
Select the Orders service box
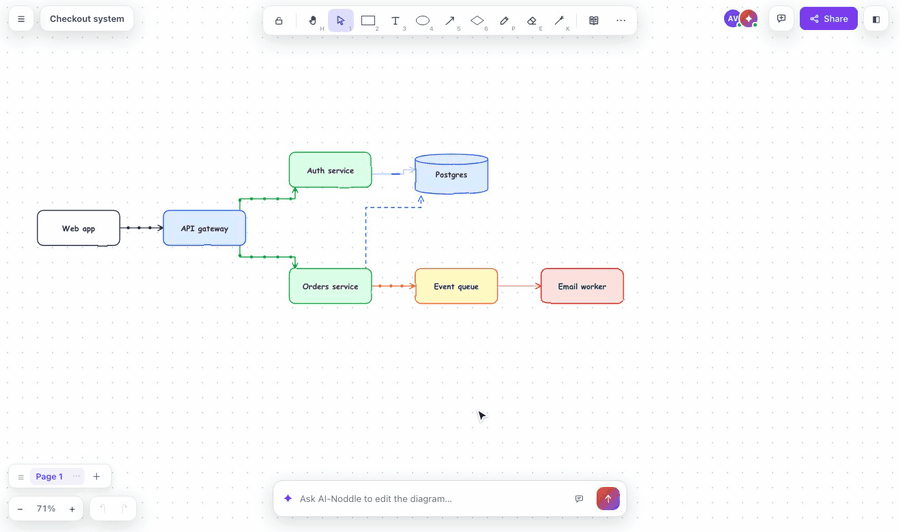[330, 286]
